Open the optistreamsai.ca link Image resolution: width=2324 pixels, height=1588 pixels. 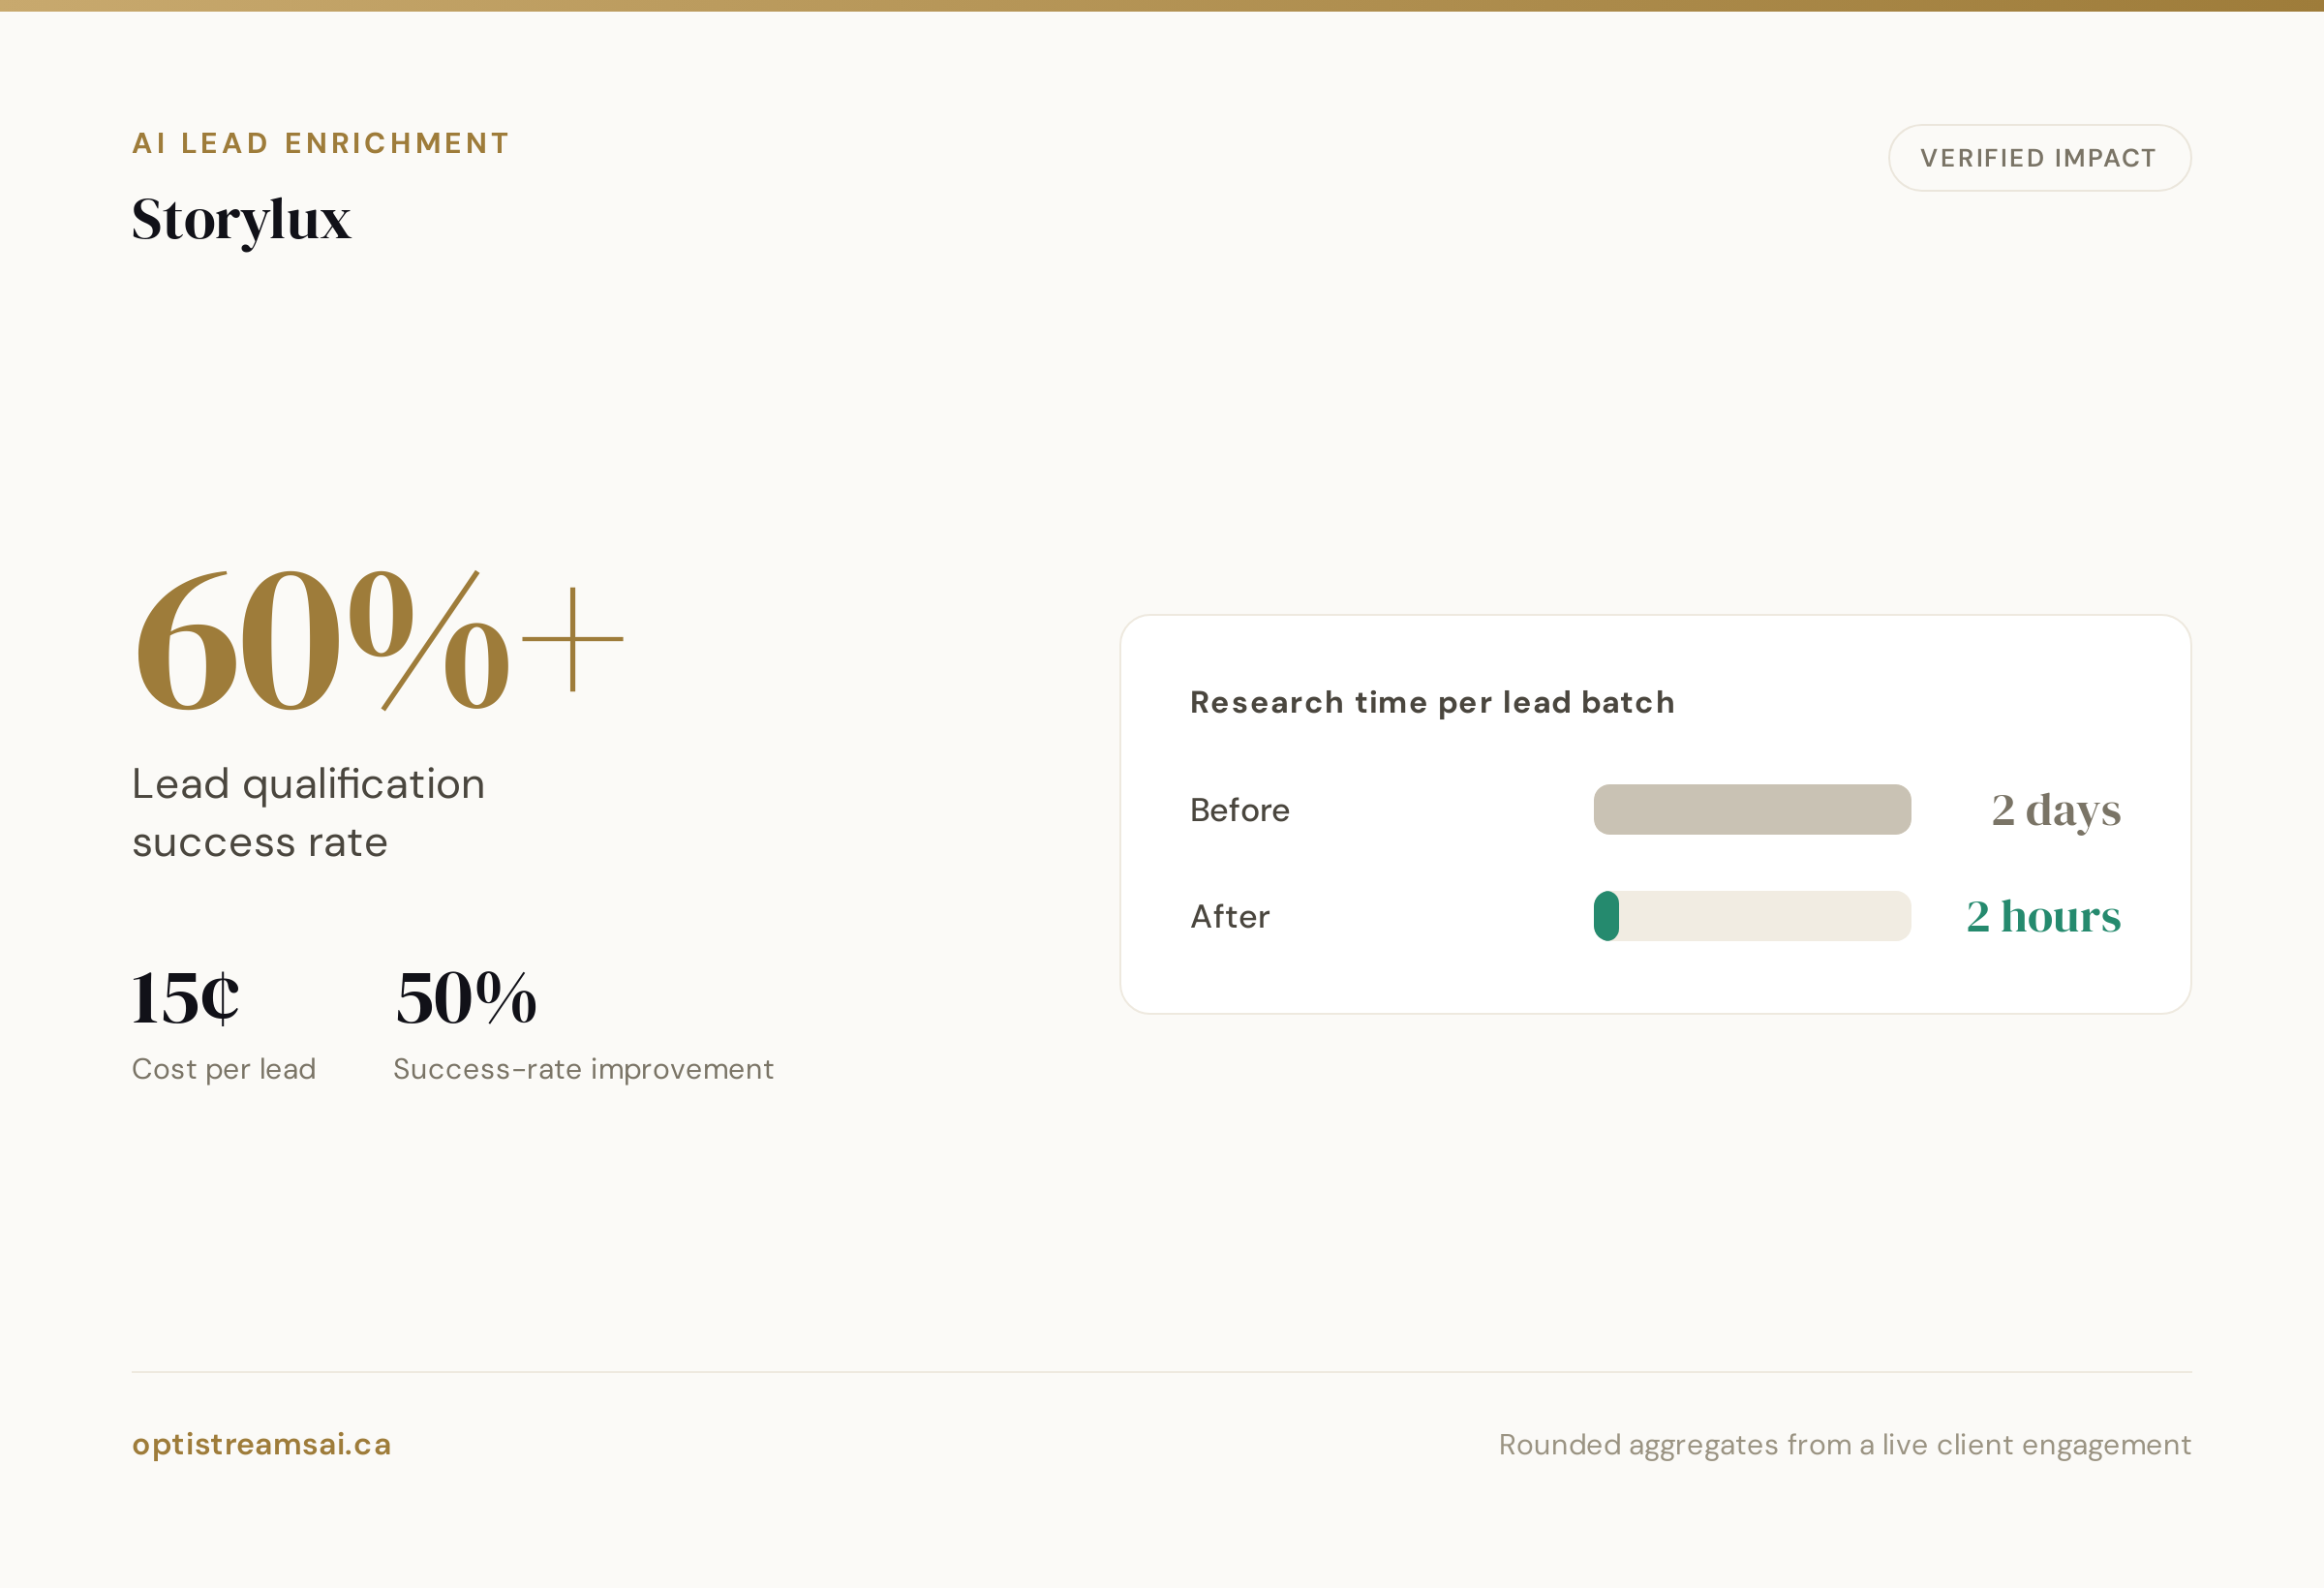(x=262, y=1444)
